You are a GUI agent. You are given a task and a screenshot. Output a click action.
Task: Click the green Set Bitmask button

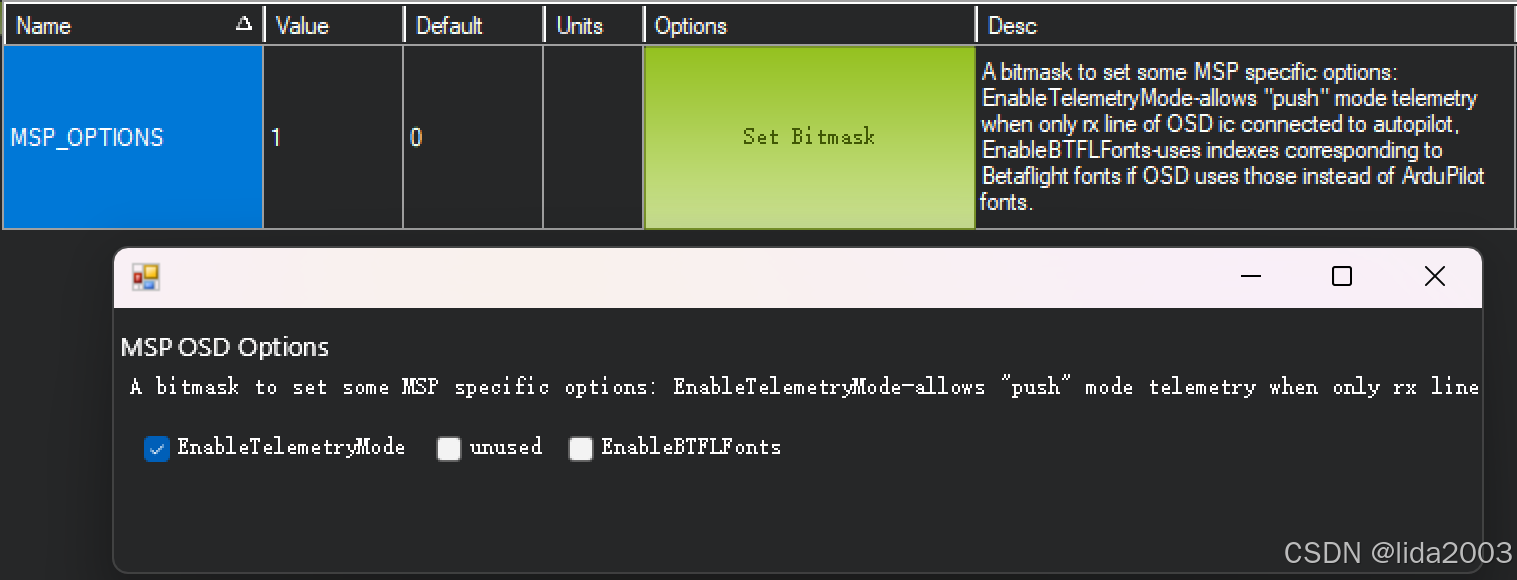[x=809, y=137]
